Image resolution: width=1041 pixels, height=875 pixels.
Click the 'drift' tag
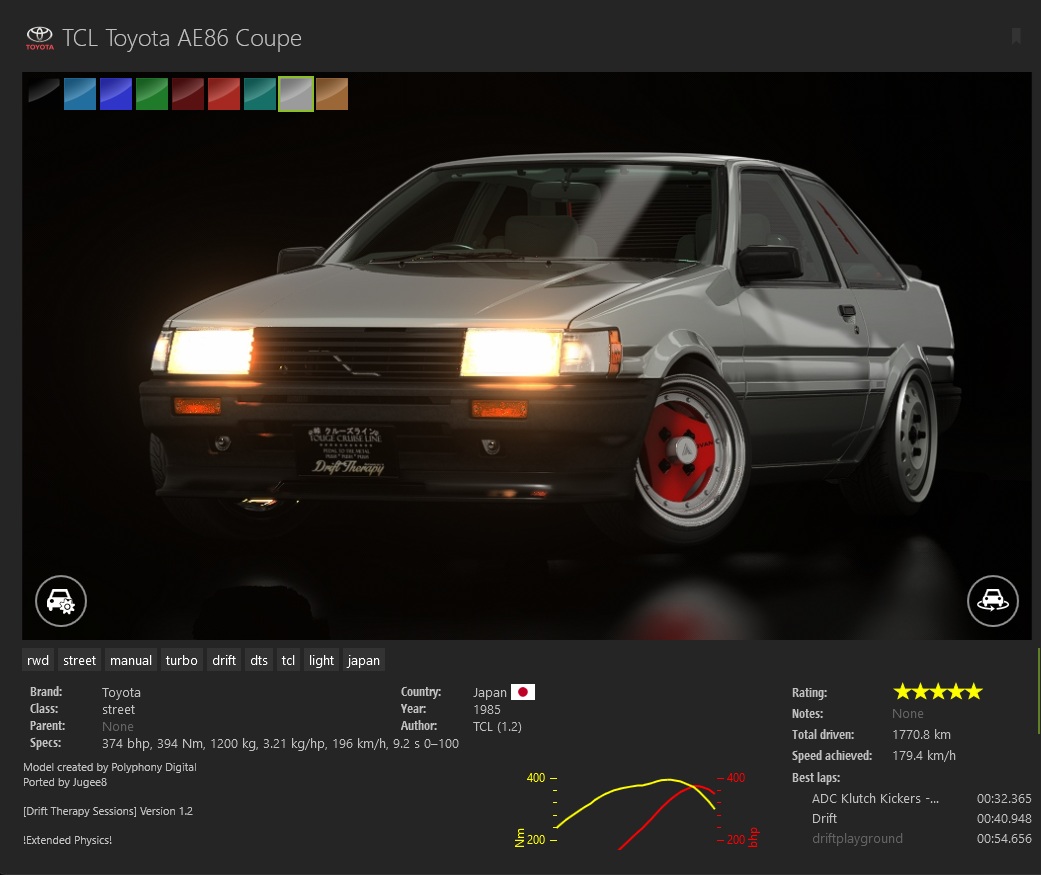point(224,660)
